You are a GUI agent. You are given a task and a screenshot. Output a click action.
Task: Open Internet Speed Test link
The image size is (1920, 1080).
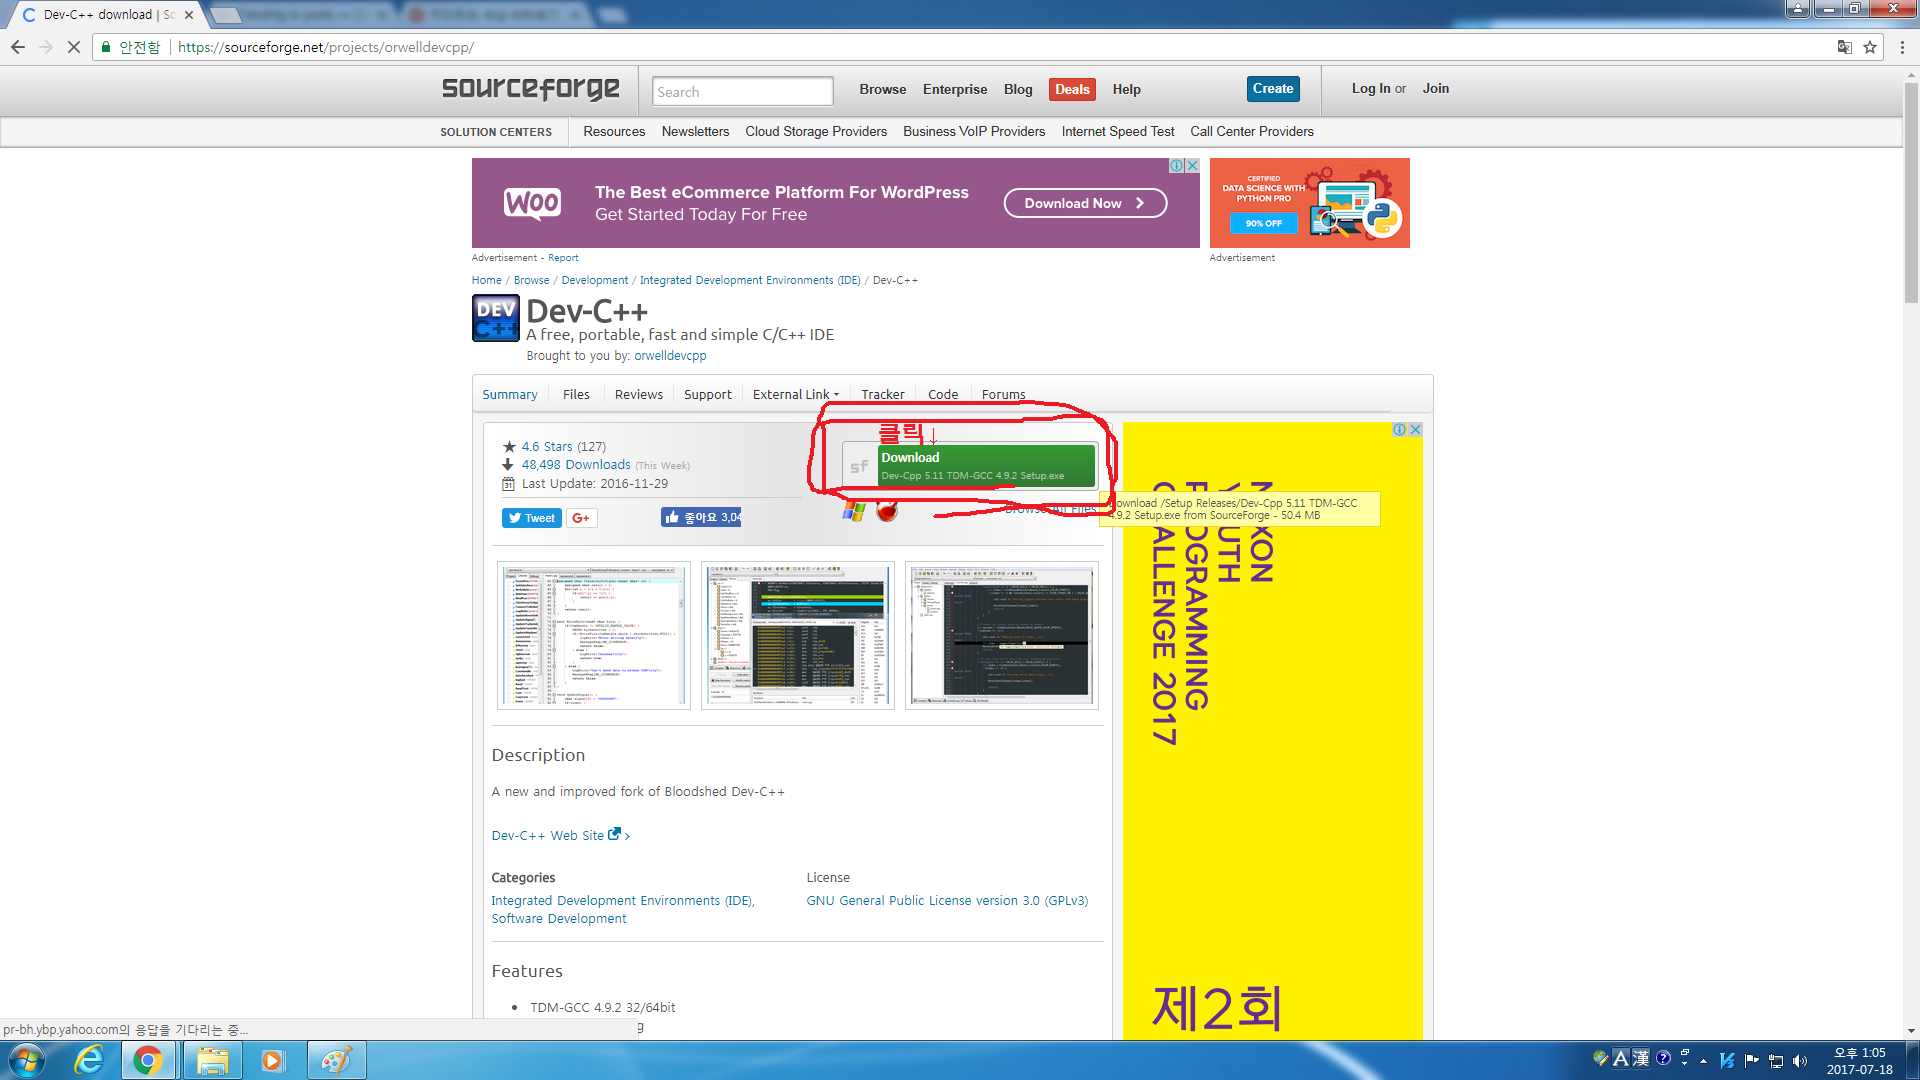[x=1118, y=131]
